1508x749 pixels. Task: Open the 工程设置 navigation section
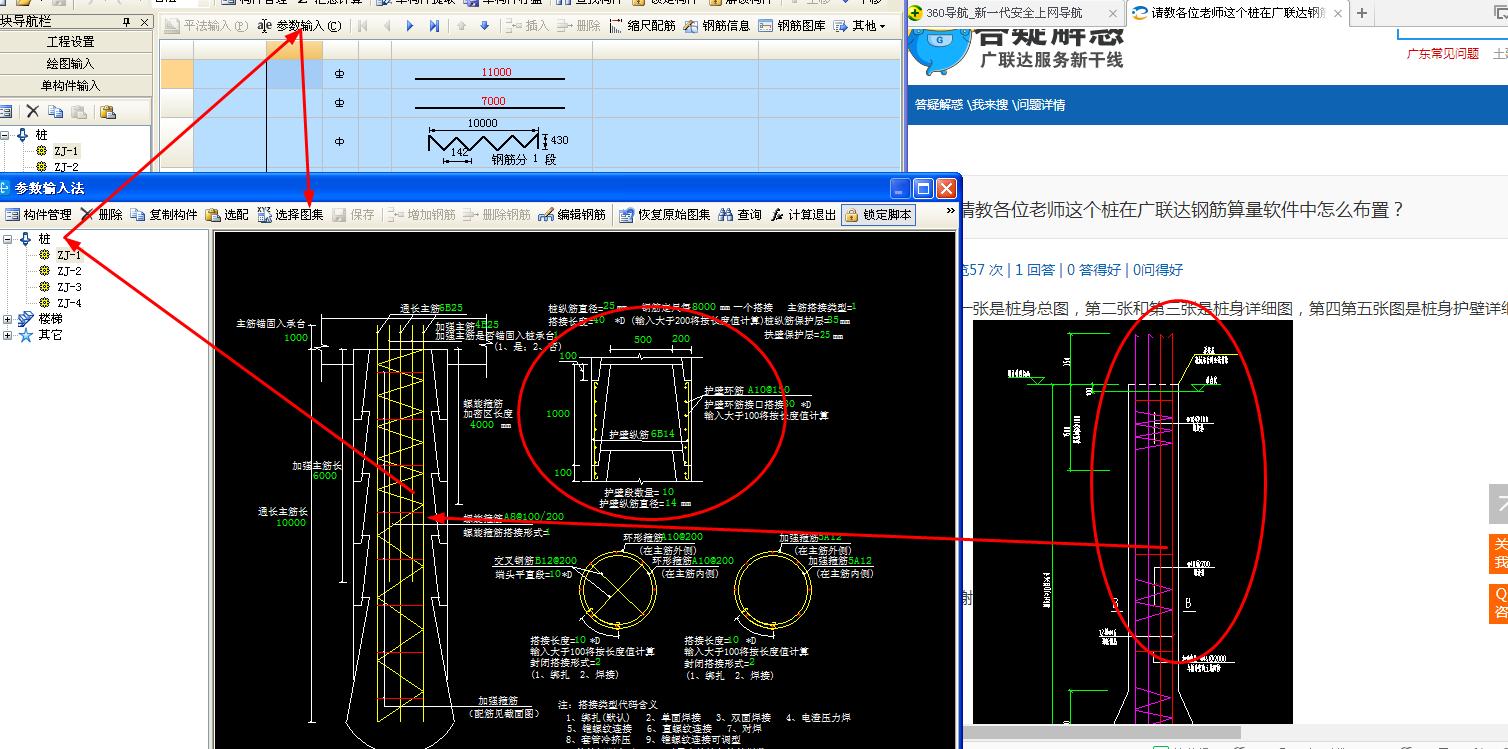click(x=70, y=42)
